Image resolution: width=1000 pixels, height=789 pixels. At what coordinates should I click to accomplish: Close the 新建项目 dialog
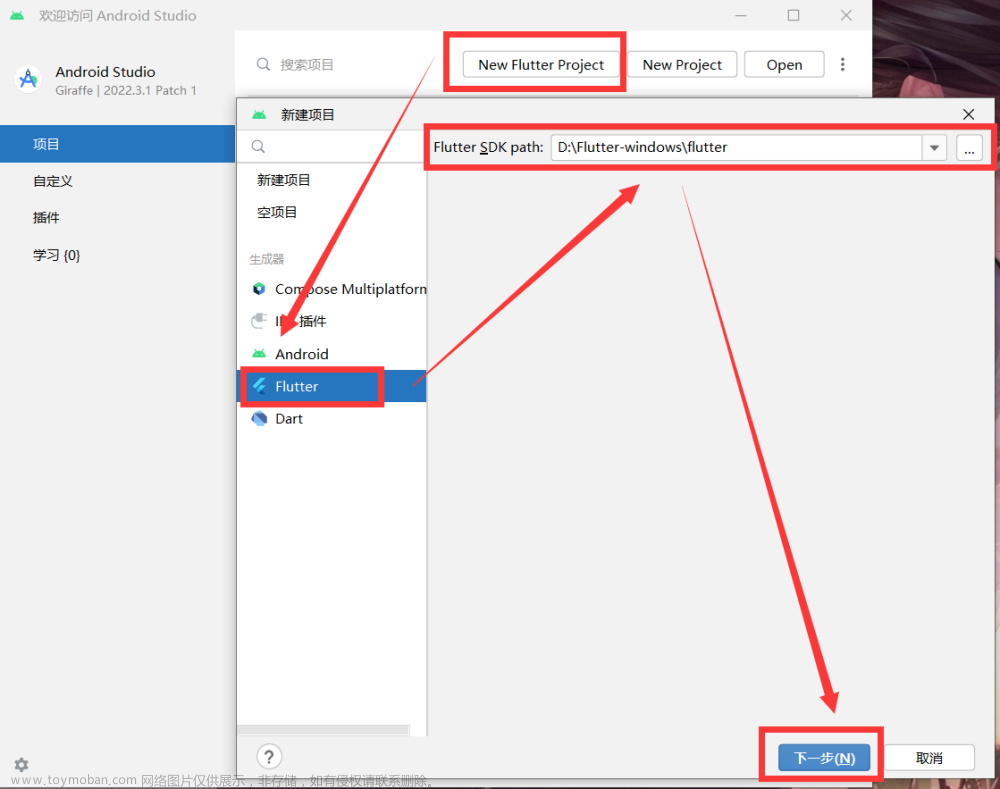pos(968,114)
